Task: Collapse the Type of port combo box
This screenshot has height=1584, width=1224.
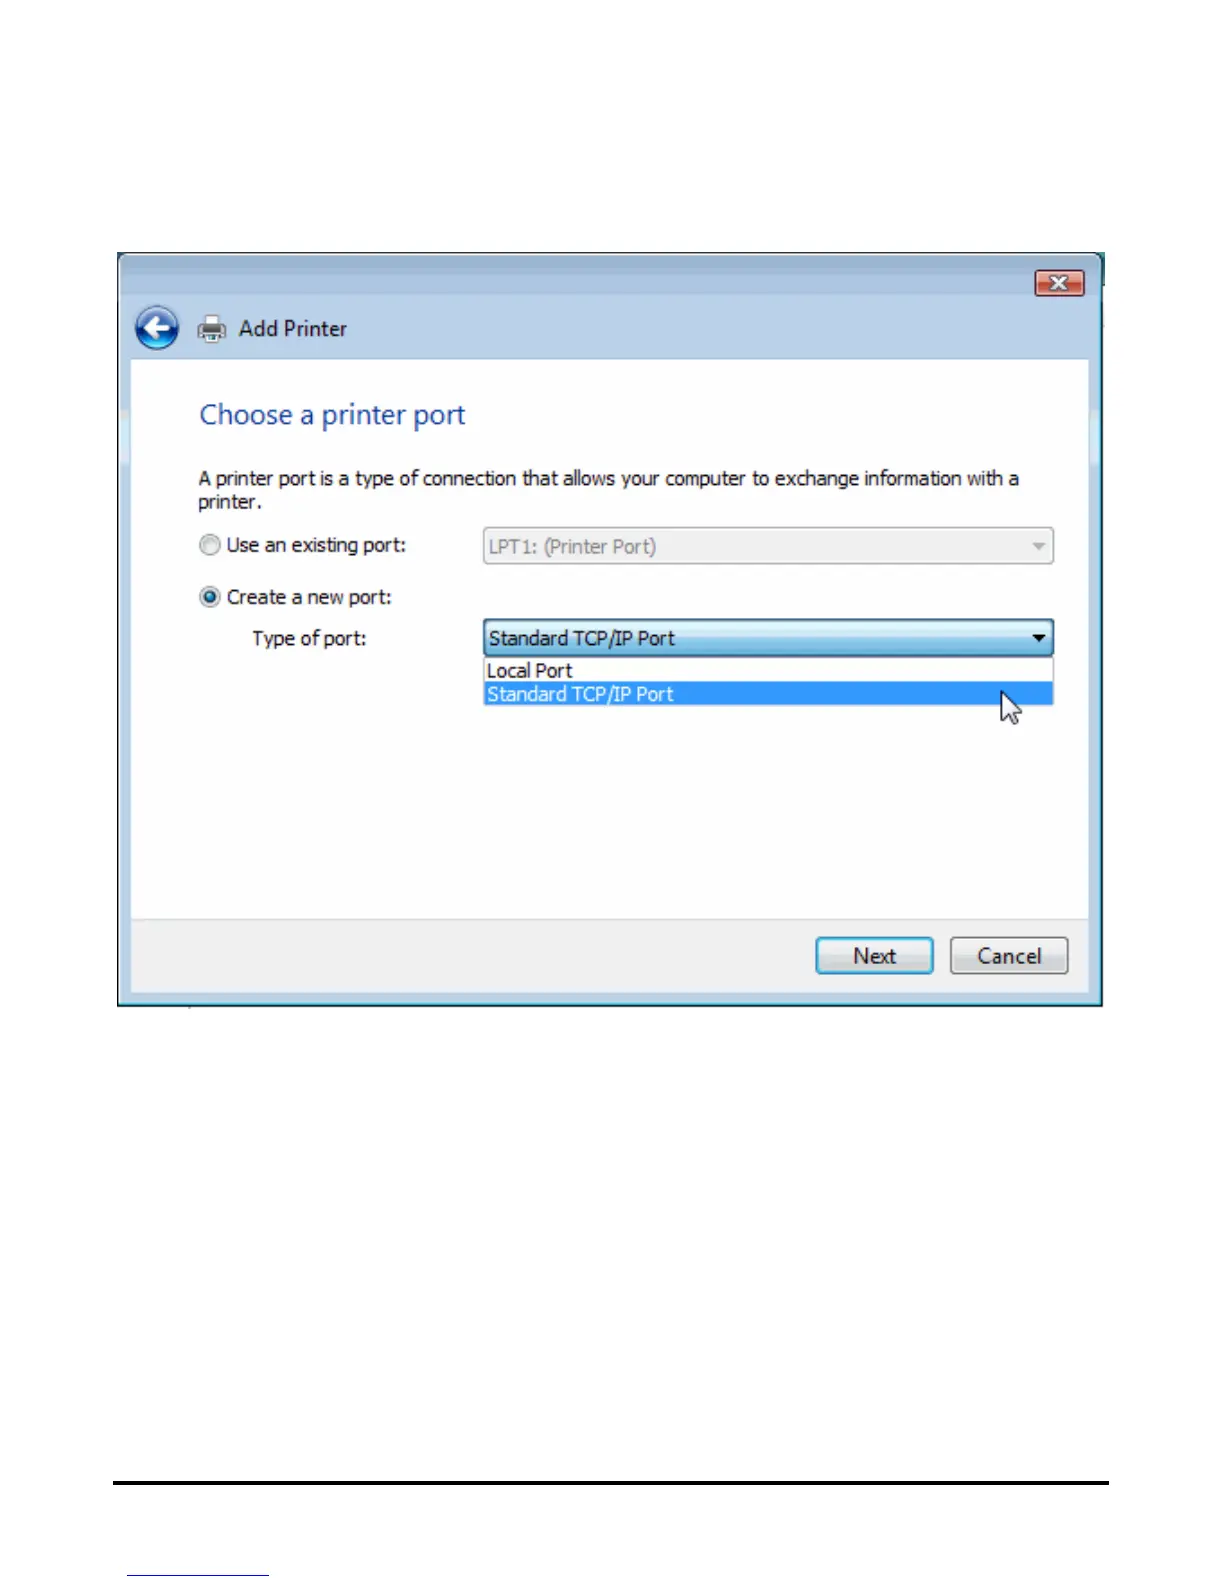Action: [768, 638]
